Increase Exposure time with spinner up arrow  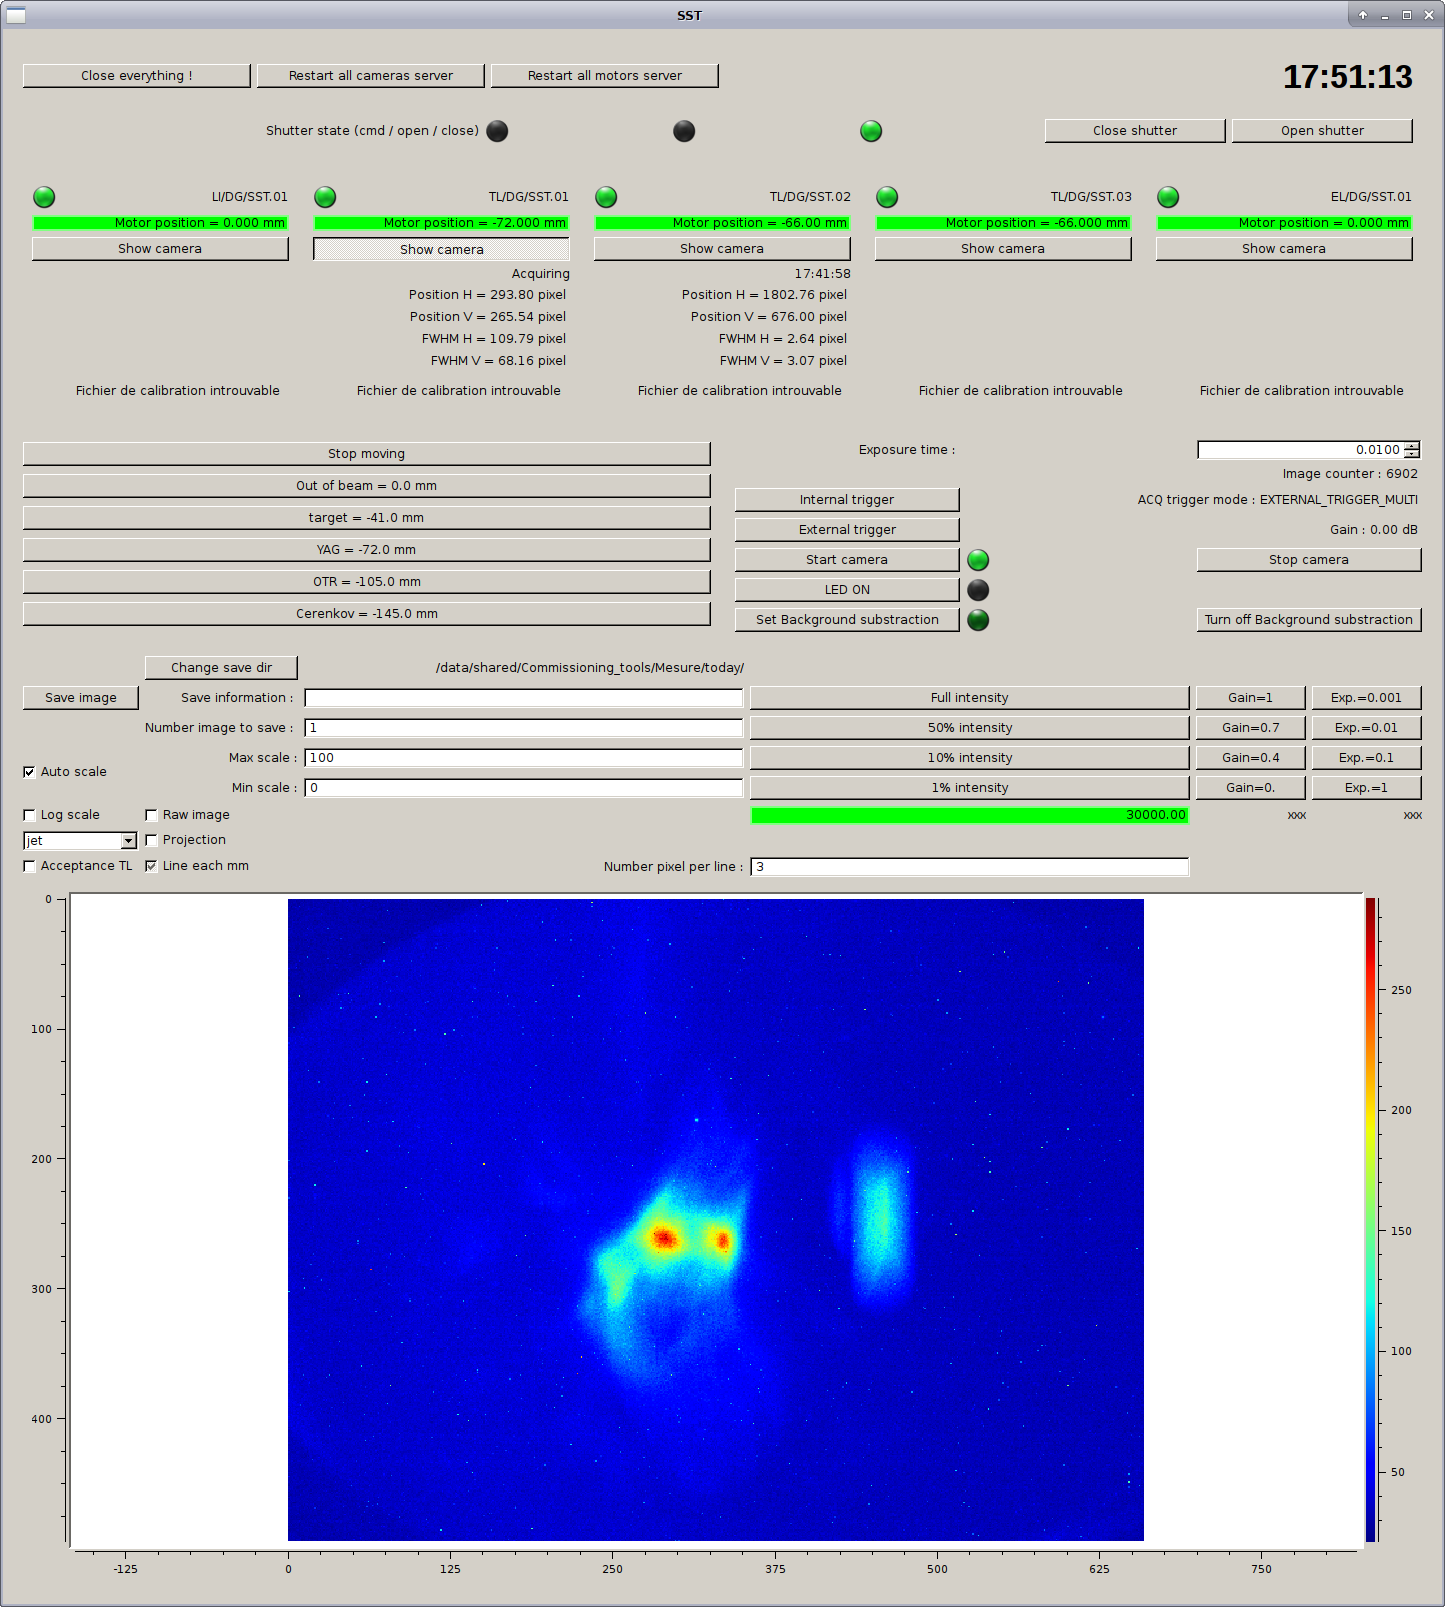point(1411,446)
